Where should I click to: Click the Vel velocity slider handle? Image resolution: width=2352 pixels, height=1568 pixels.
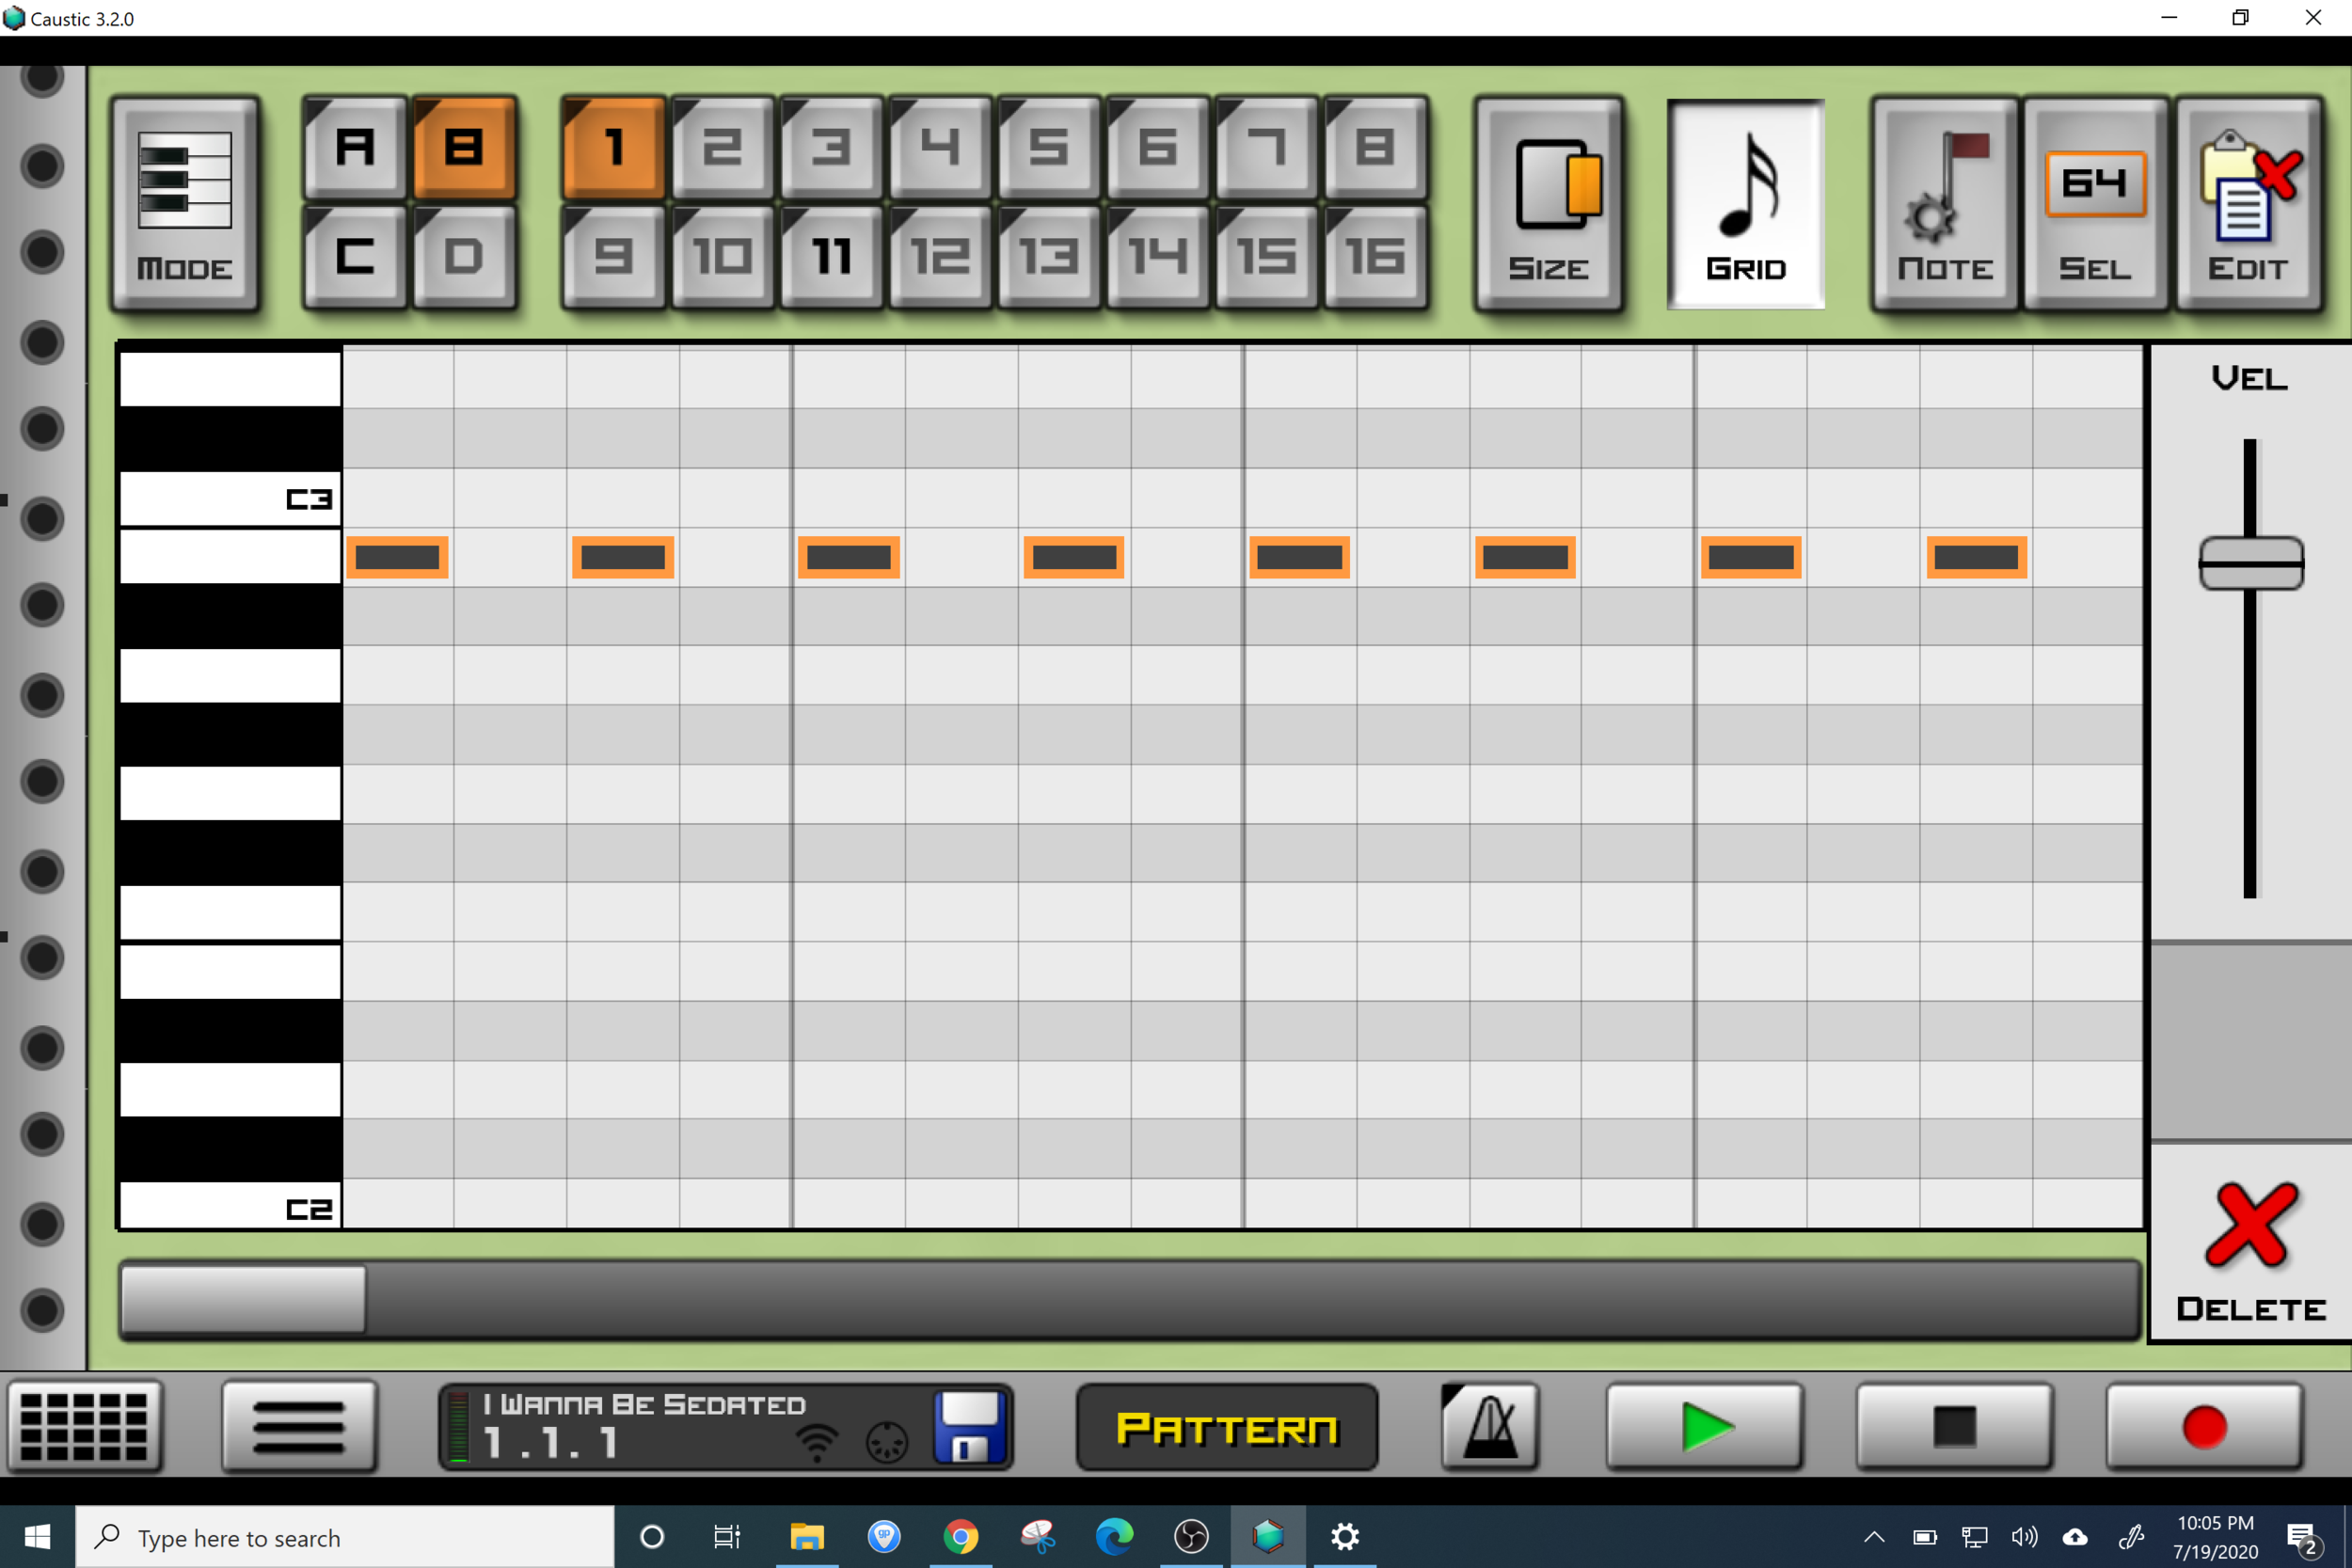pyautogui.click(x=2250, y=563)
